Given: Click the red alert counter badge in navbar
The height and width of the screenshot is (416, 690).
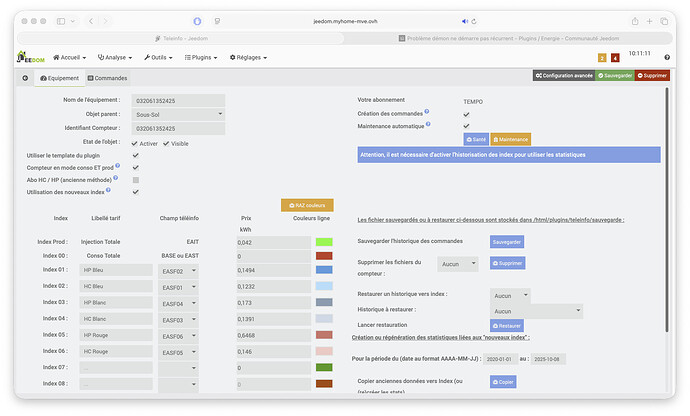Looking at the screenshot, I should pyautogui.click(x=615, y=58).
